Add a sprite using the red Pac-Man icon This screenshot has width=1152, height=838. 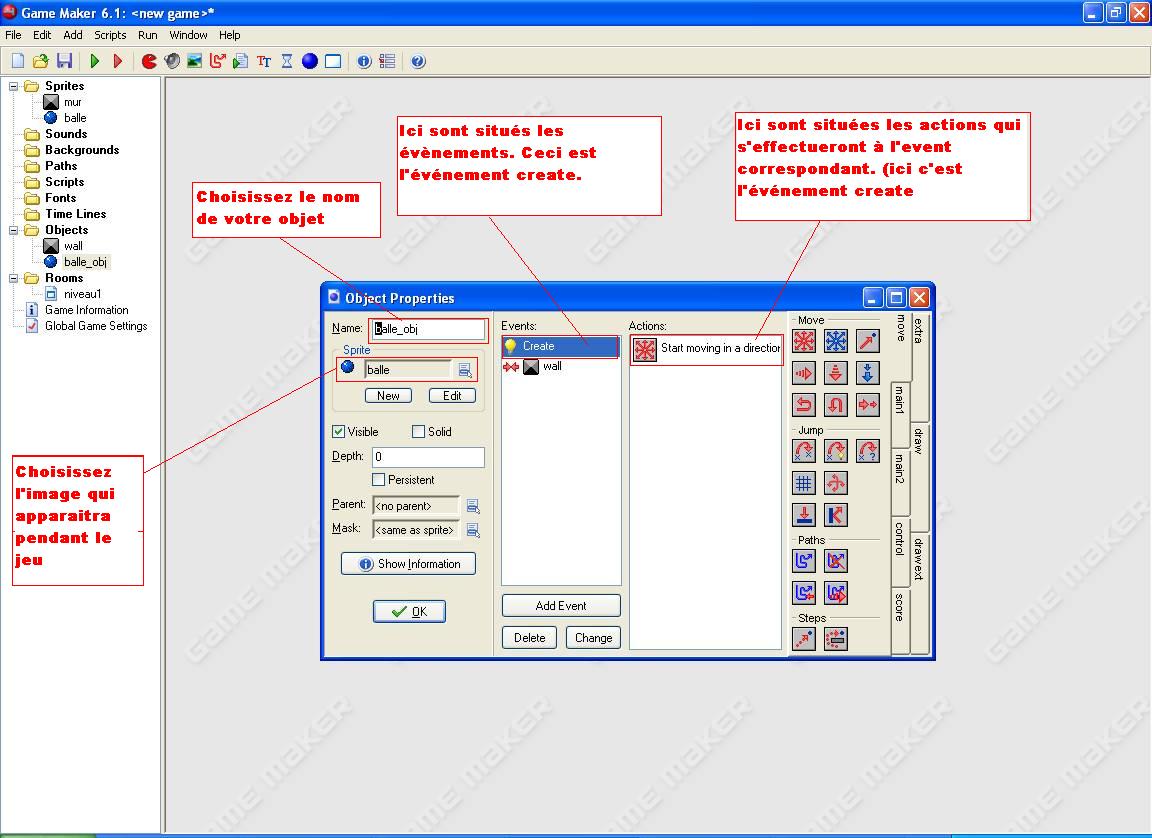point(149,62)
